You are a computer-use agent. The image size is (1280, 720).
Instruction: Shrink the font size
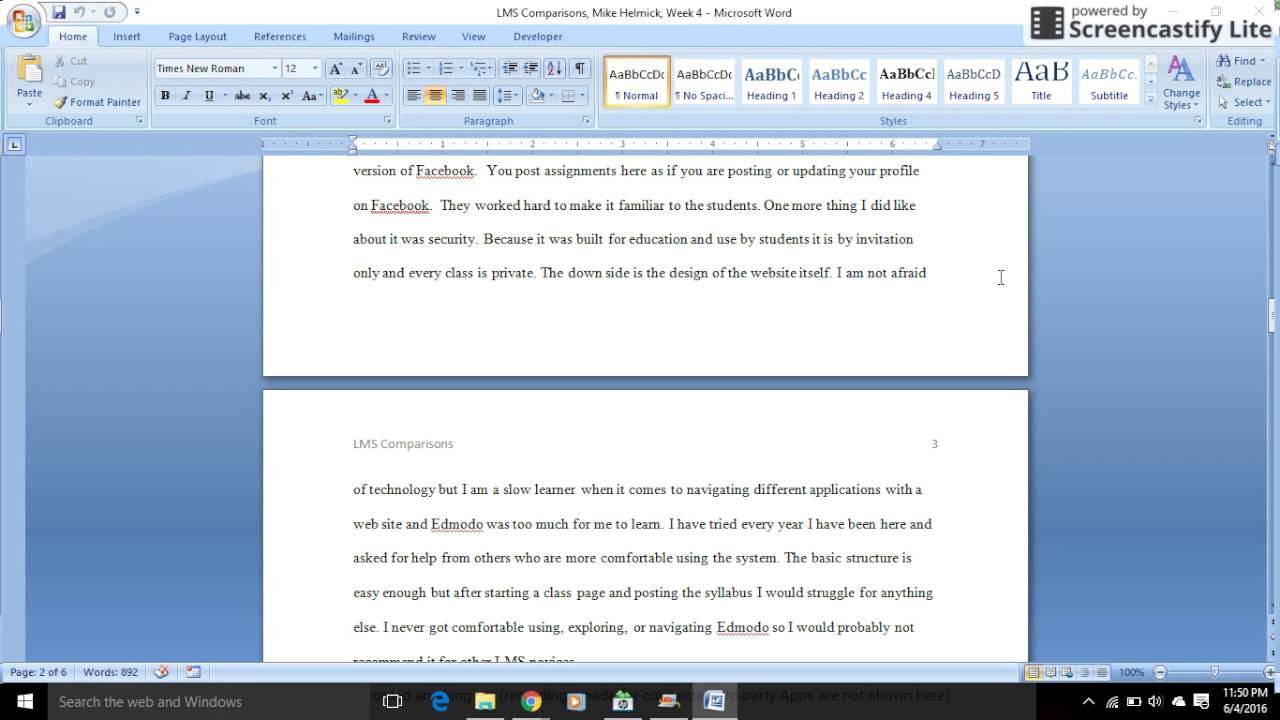pos(356,68)
